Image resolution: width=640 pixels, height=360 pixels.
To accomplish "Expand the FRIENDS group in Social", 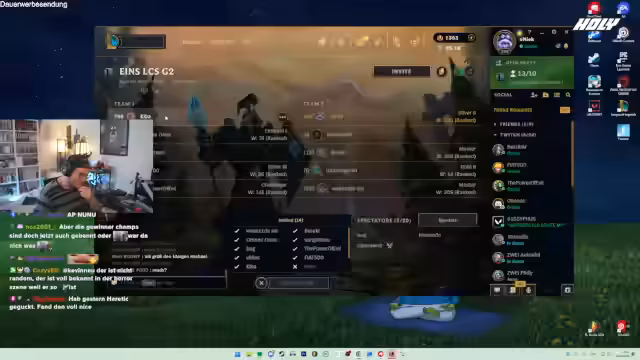I will [495, 124].
